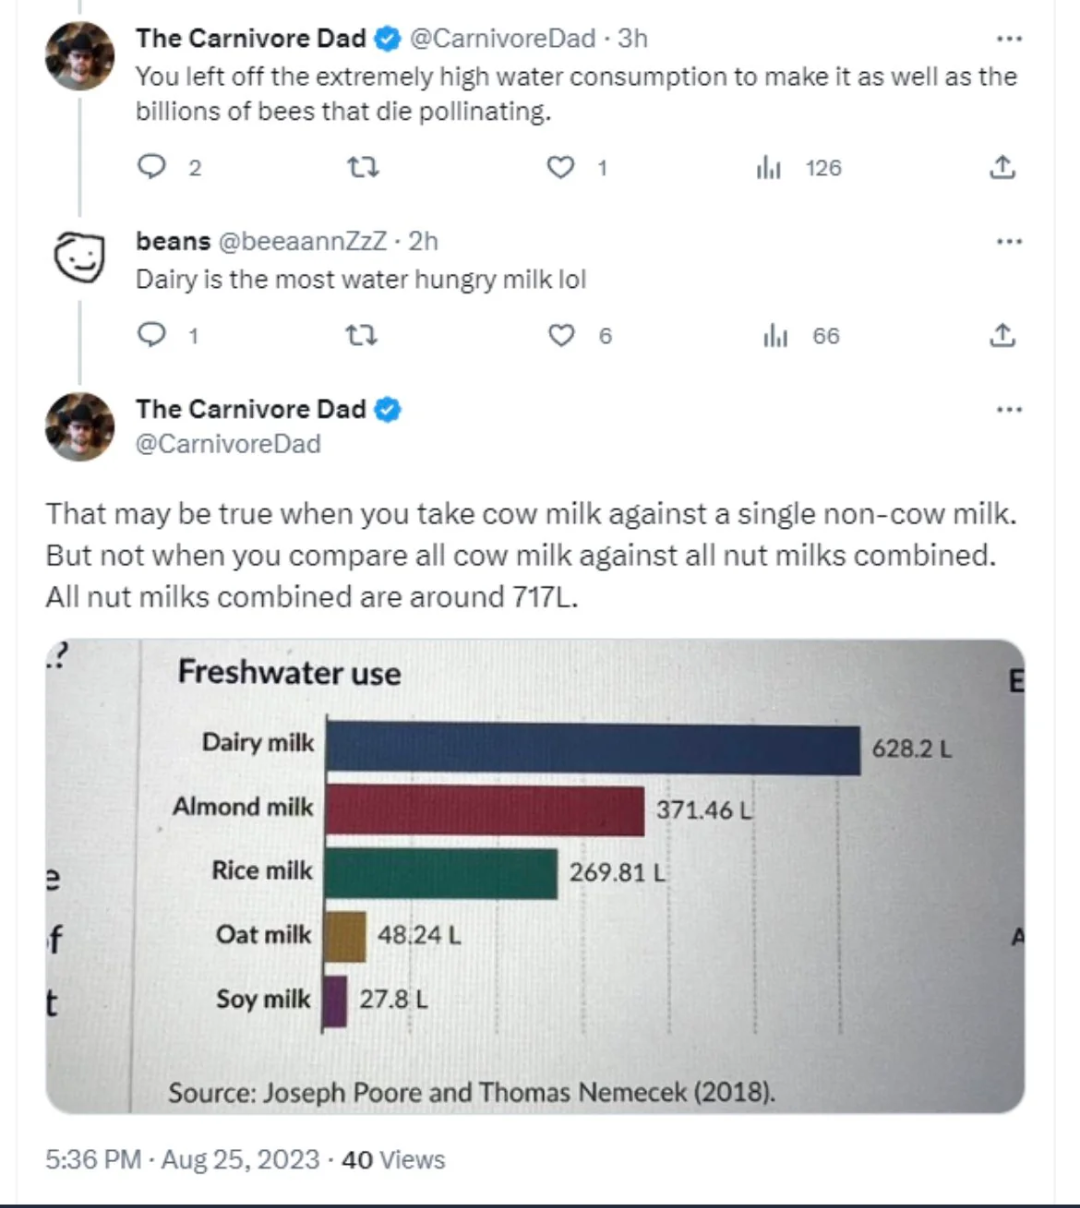Open more options on beans tweet
Image resolution: width=1080 pixels, height=1208 pixels.
pos(1009,241)
